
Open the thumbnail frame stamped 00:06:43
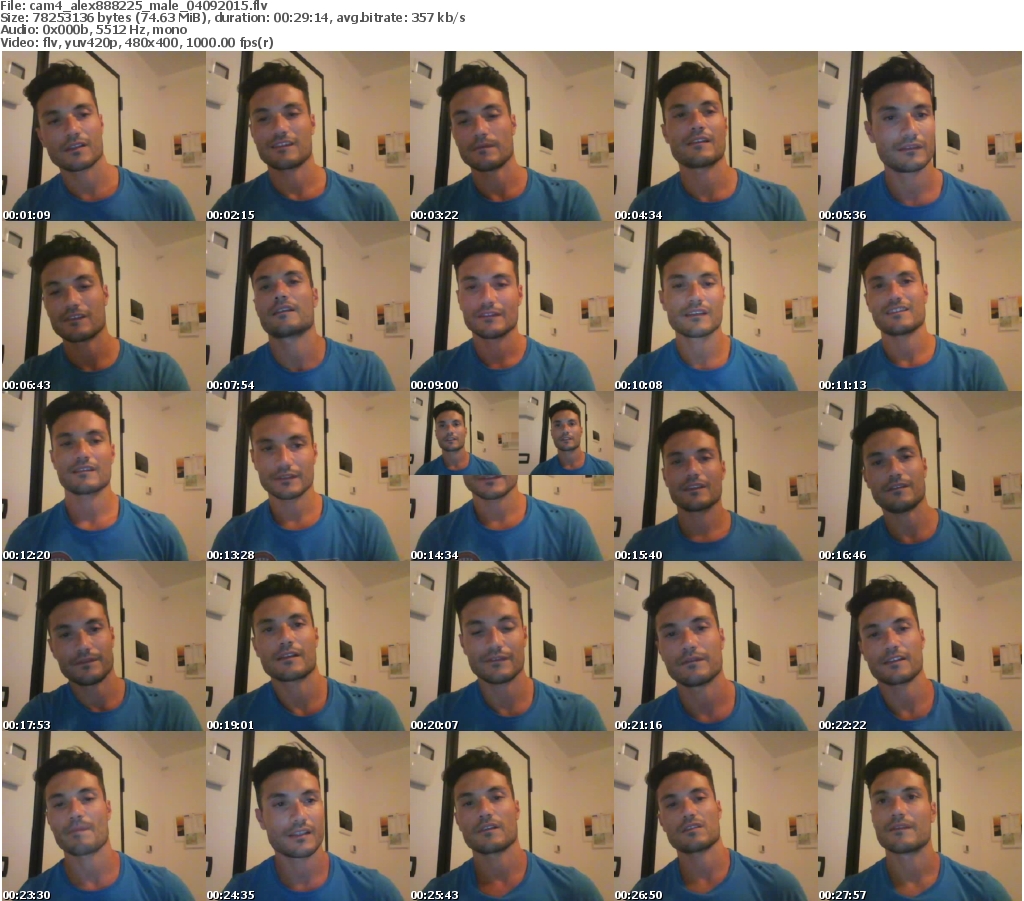click(x=104, y=306)
